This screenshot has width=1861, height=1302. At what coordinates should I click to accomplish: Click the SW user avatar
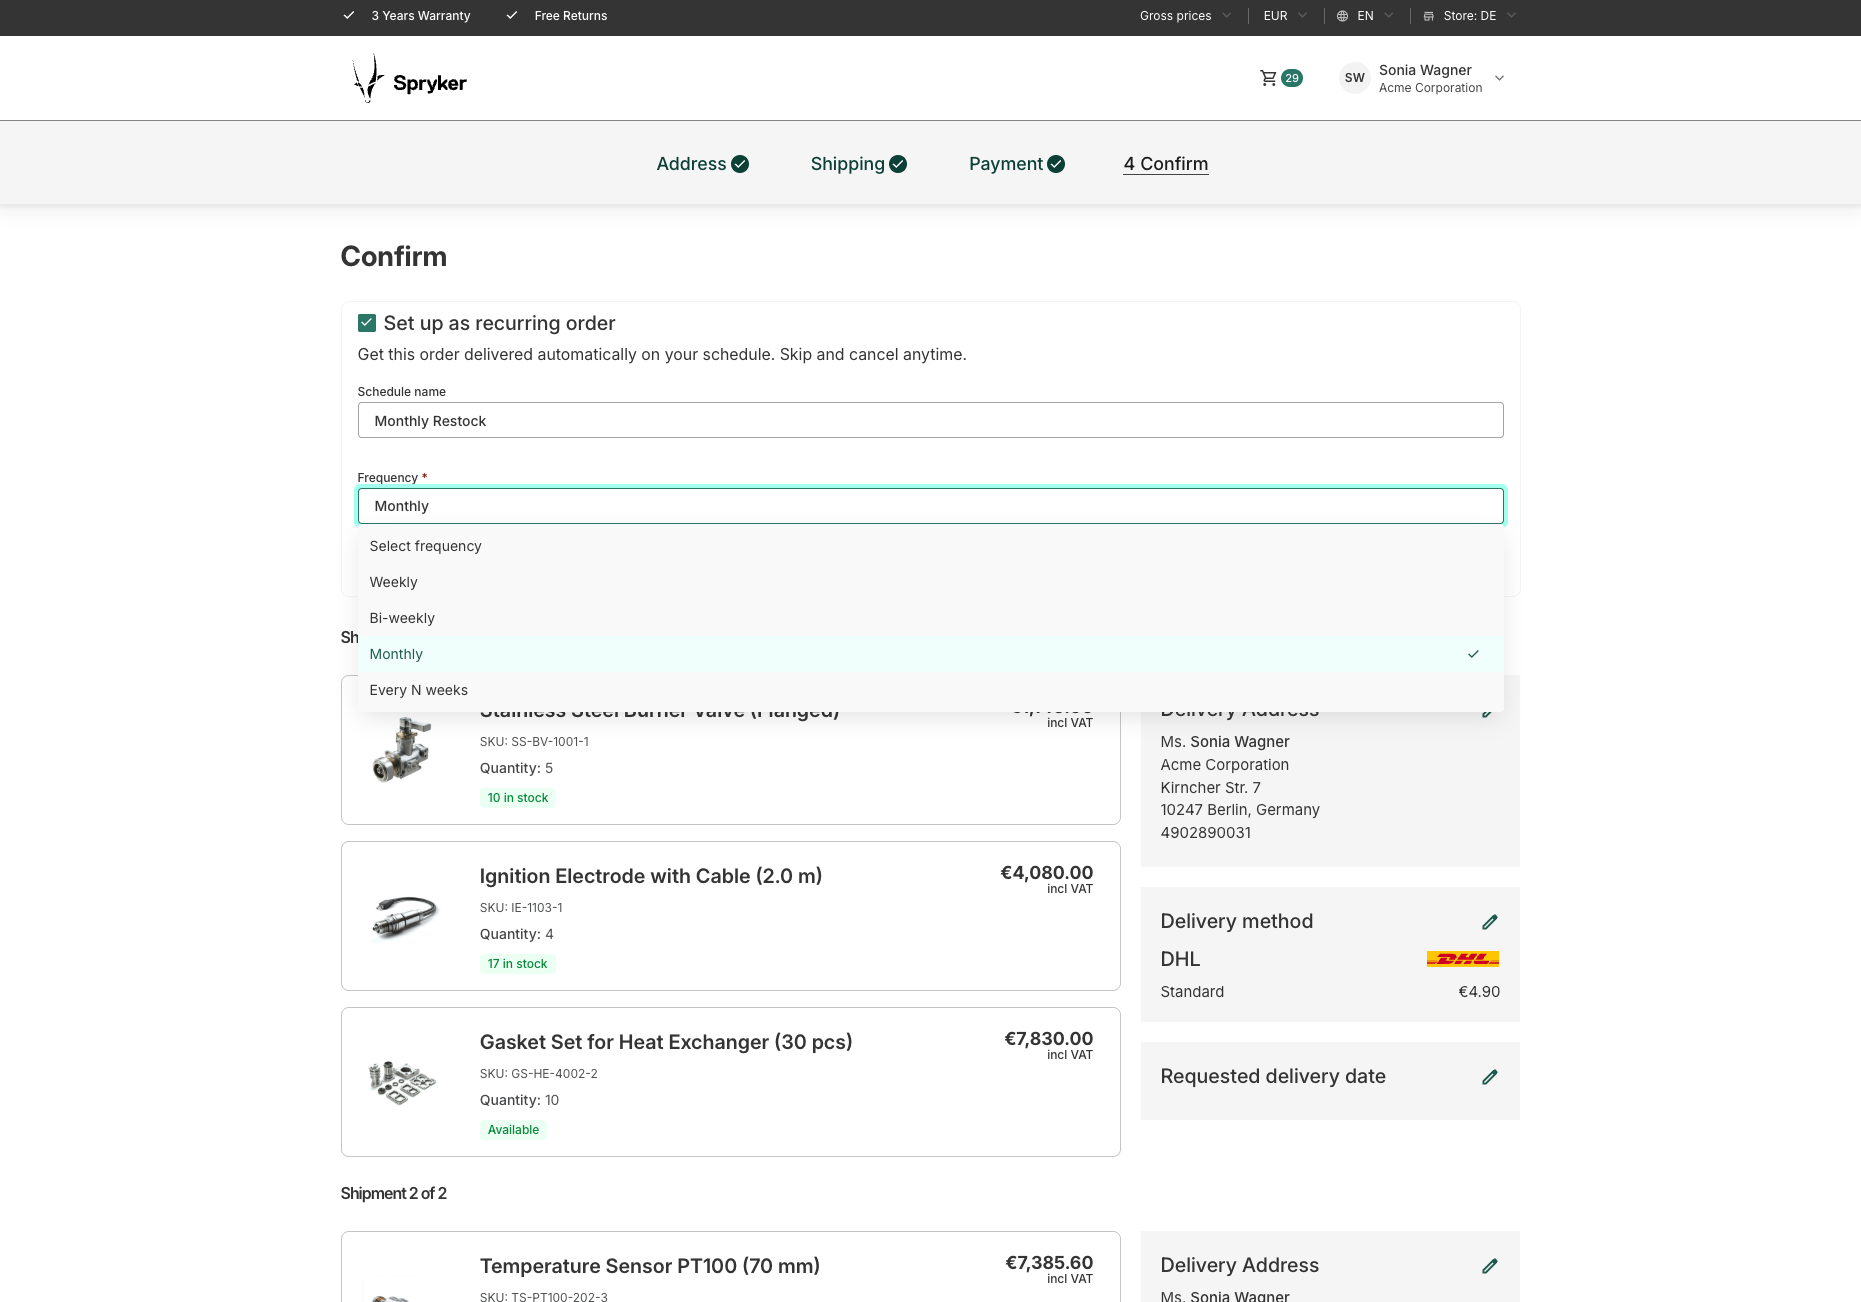[1354, 78]
